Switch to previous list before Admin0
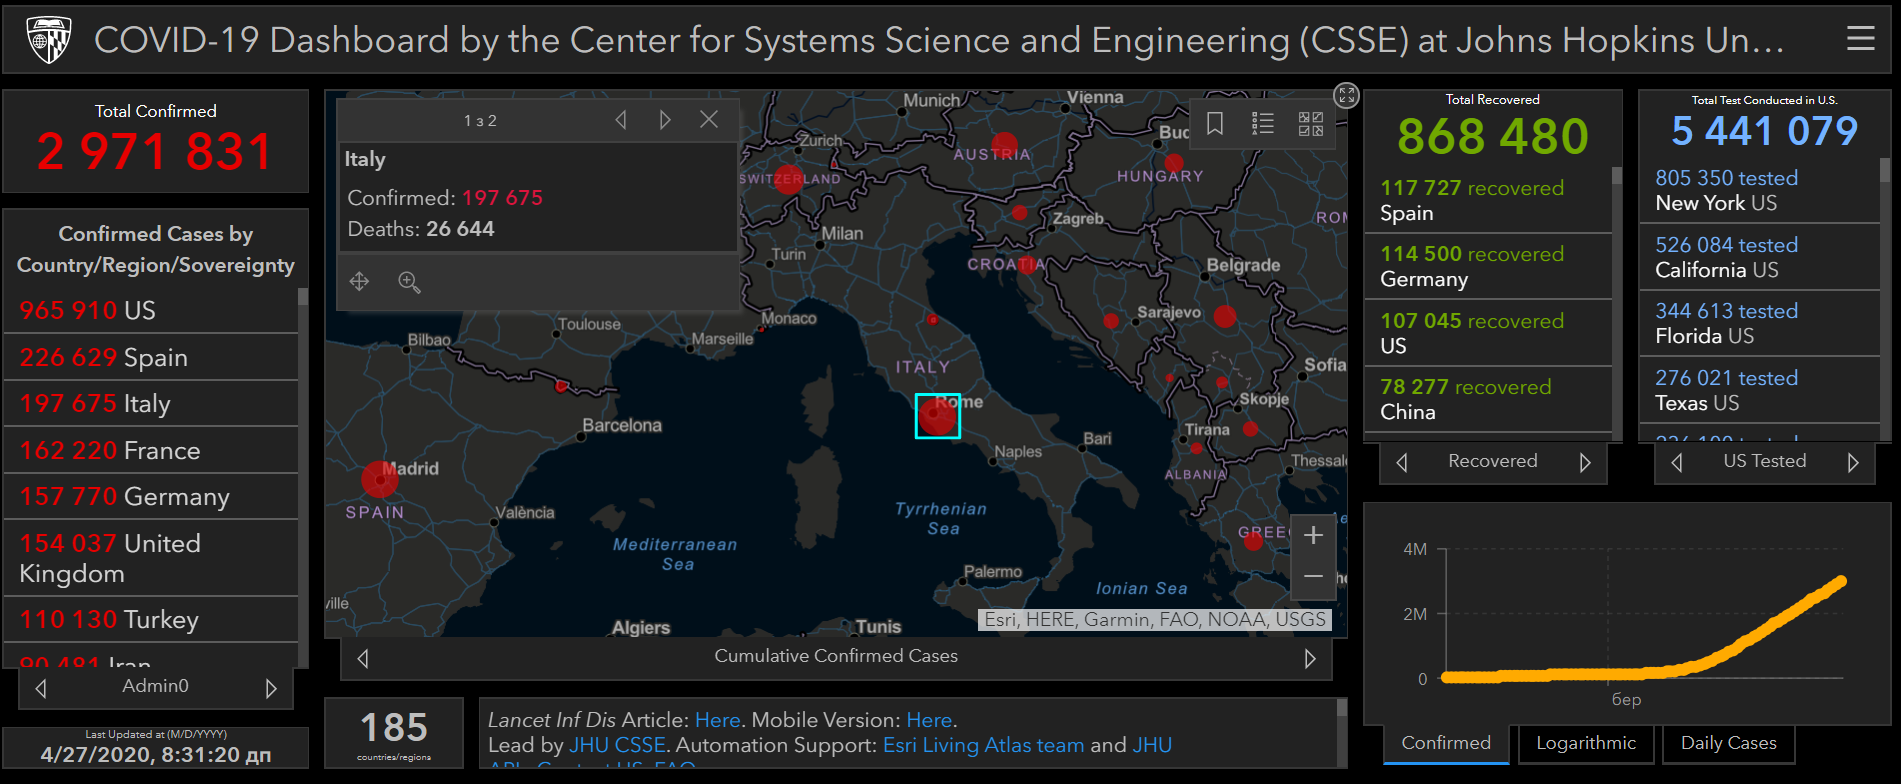The width and height of the screenshot is (1901, 784). pos(41,688)
